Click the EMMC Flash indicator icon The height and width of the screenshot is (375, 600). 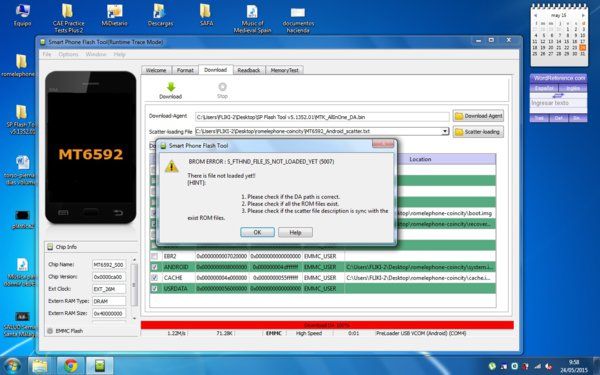tap(50, 331)
